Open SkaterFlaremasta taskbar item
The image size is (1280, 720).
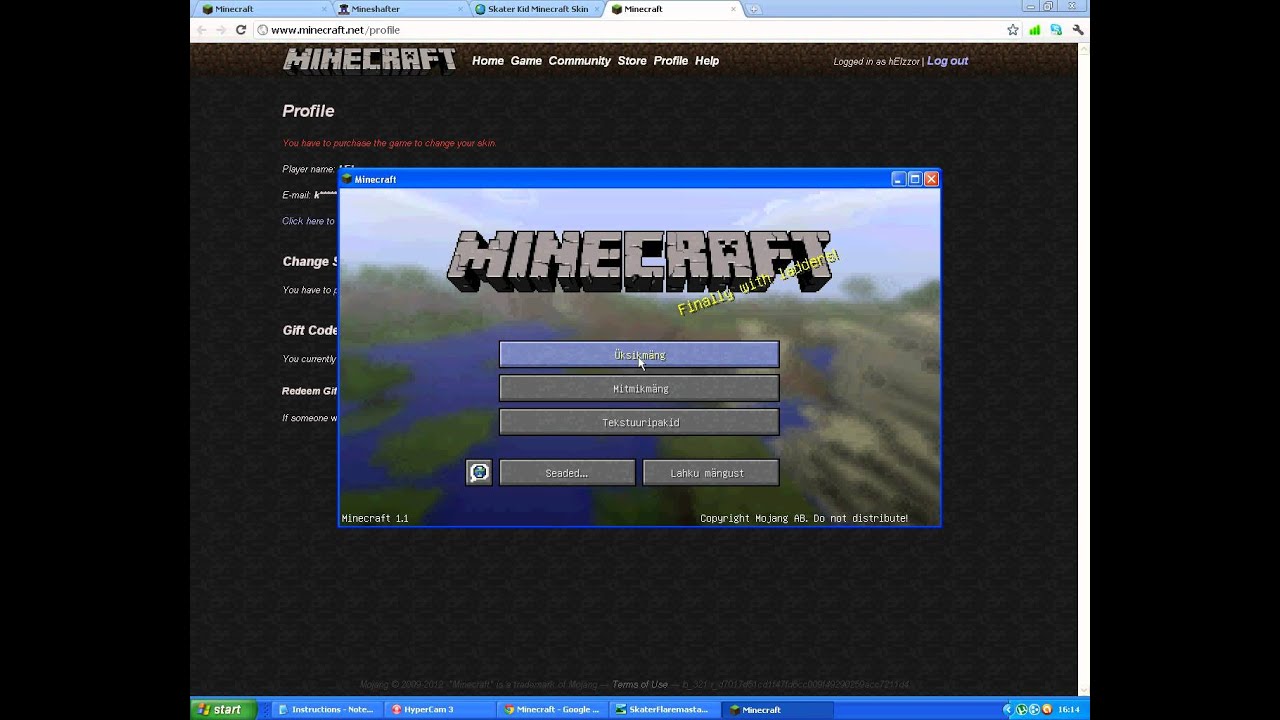coord(663,710)
